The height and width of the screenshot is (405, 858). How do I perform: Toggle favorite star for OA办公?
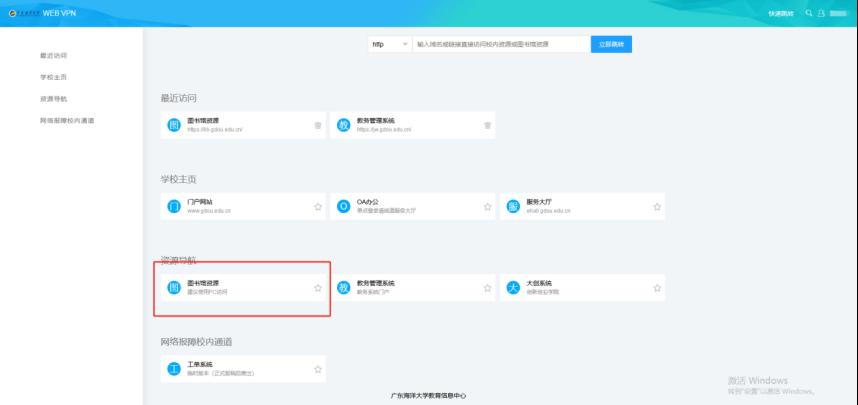pyautogui.click(x=488, y=207)
